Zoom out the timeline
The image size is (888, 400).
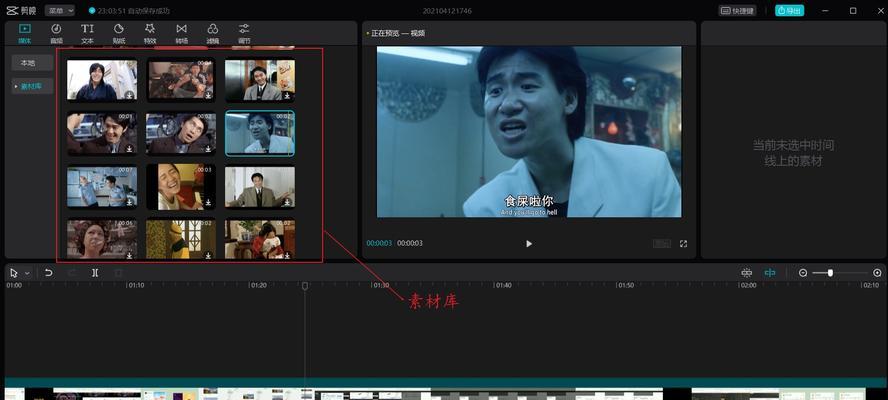point(803,273)
